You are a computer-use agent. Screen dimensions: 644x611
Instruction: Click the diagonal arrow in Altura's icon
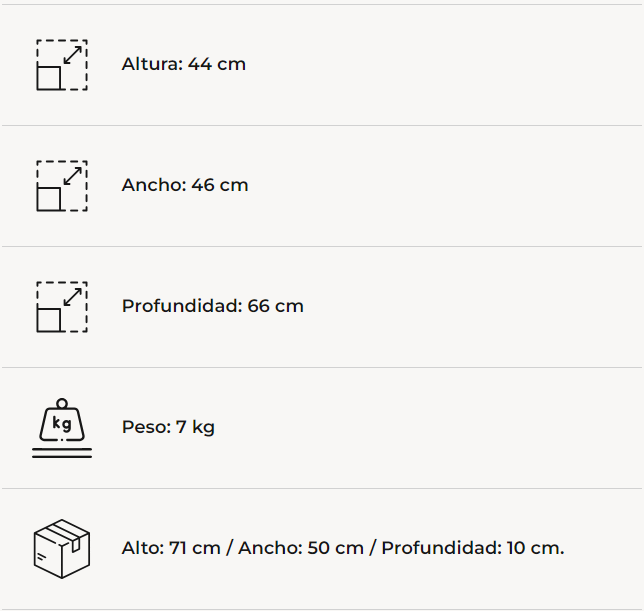click(x=73, y=55)
